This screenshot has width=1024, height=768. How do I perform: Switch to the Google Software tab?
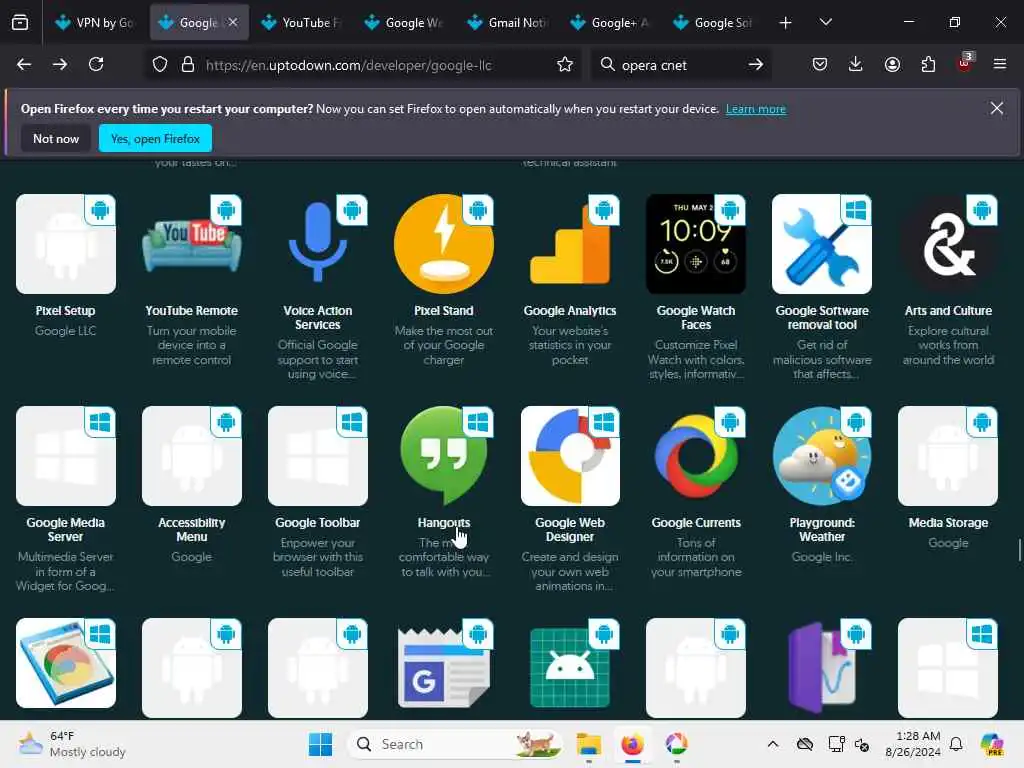(x=715, y=22)
